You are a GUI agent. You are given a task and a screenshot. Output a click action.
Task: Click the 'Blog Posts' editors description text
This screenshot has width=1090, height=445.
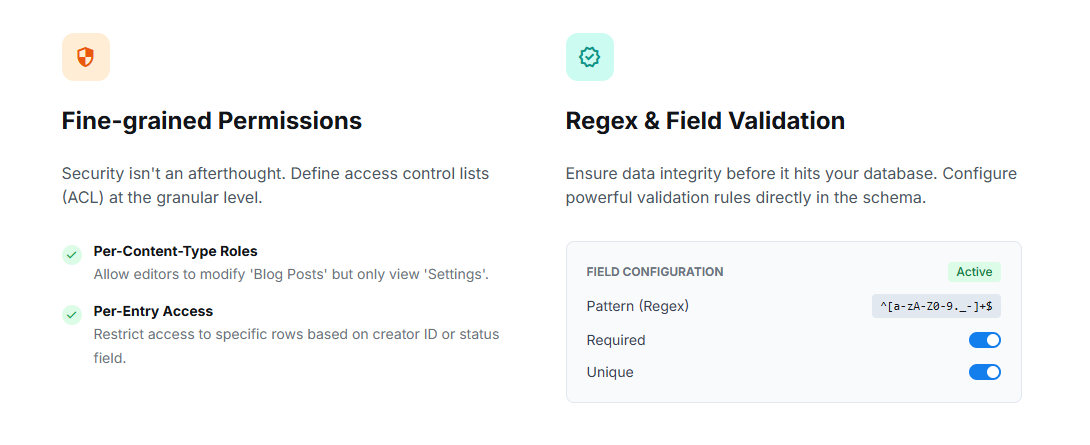click(x=291, y=274)
